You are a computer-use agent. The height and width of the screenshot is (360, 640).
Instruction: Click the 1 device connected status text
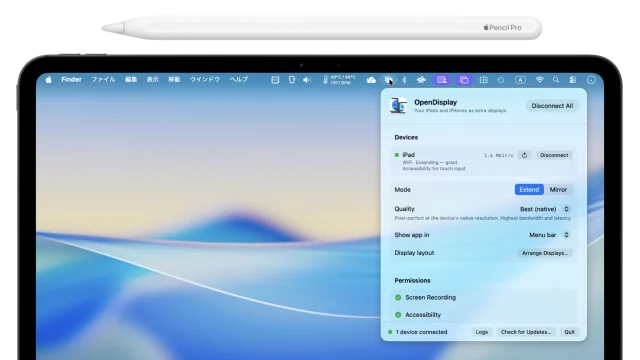(x=421, y=332)
